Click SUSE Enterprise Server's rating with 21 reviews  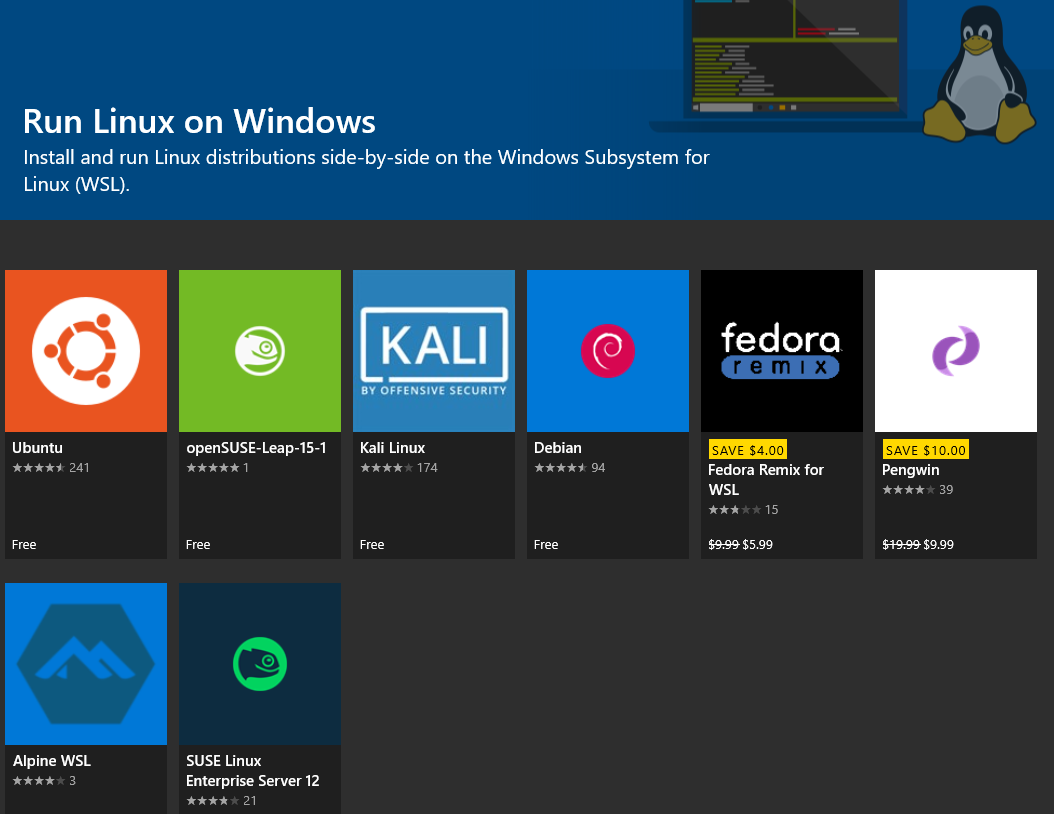click(221, 801)
